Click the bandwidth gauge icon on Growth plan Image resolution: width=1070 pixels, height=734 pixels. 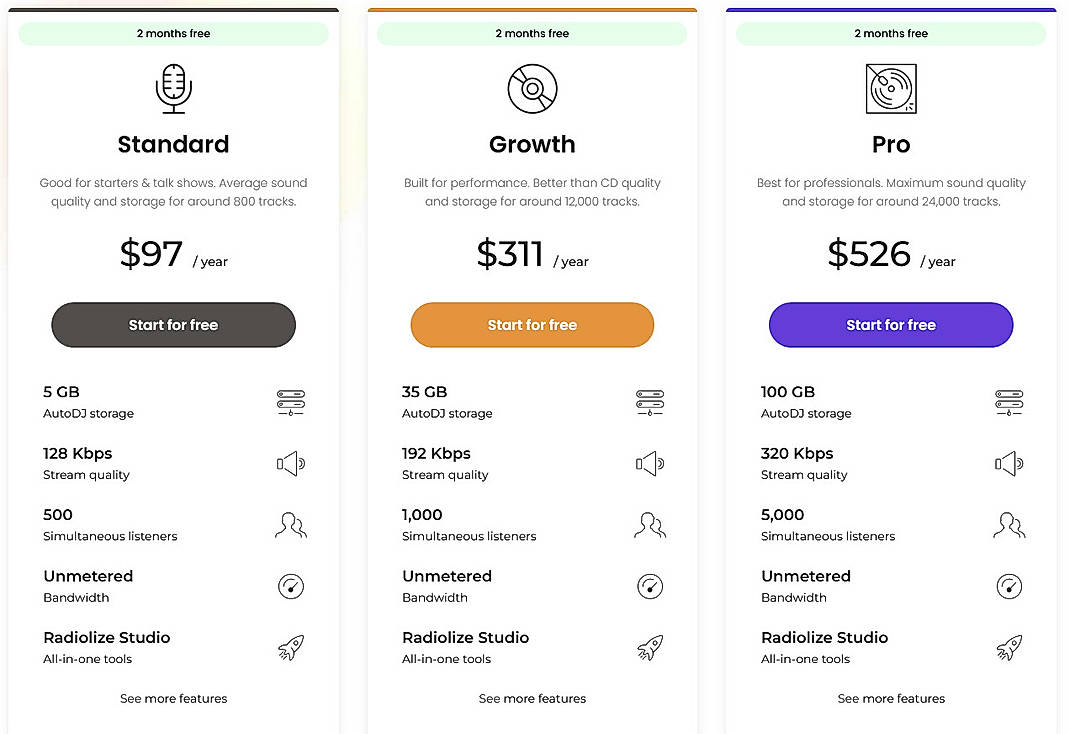click(649, 586)
